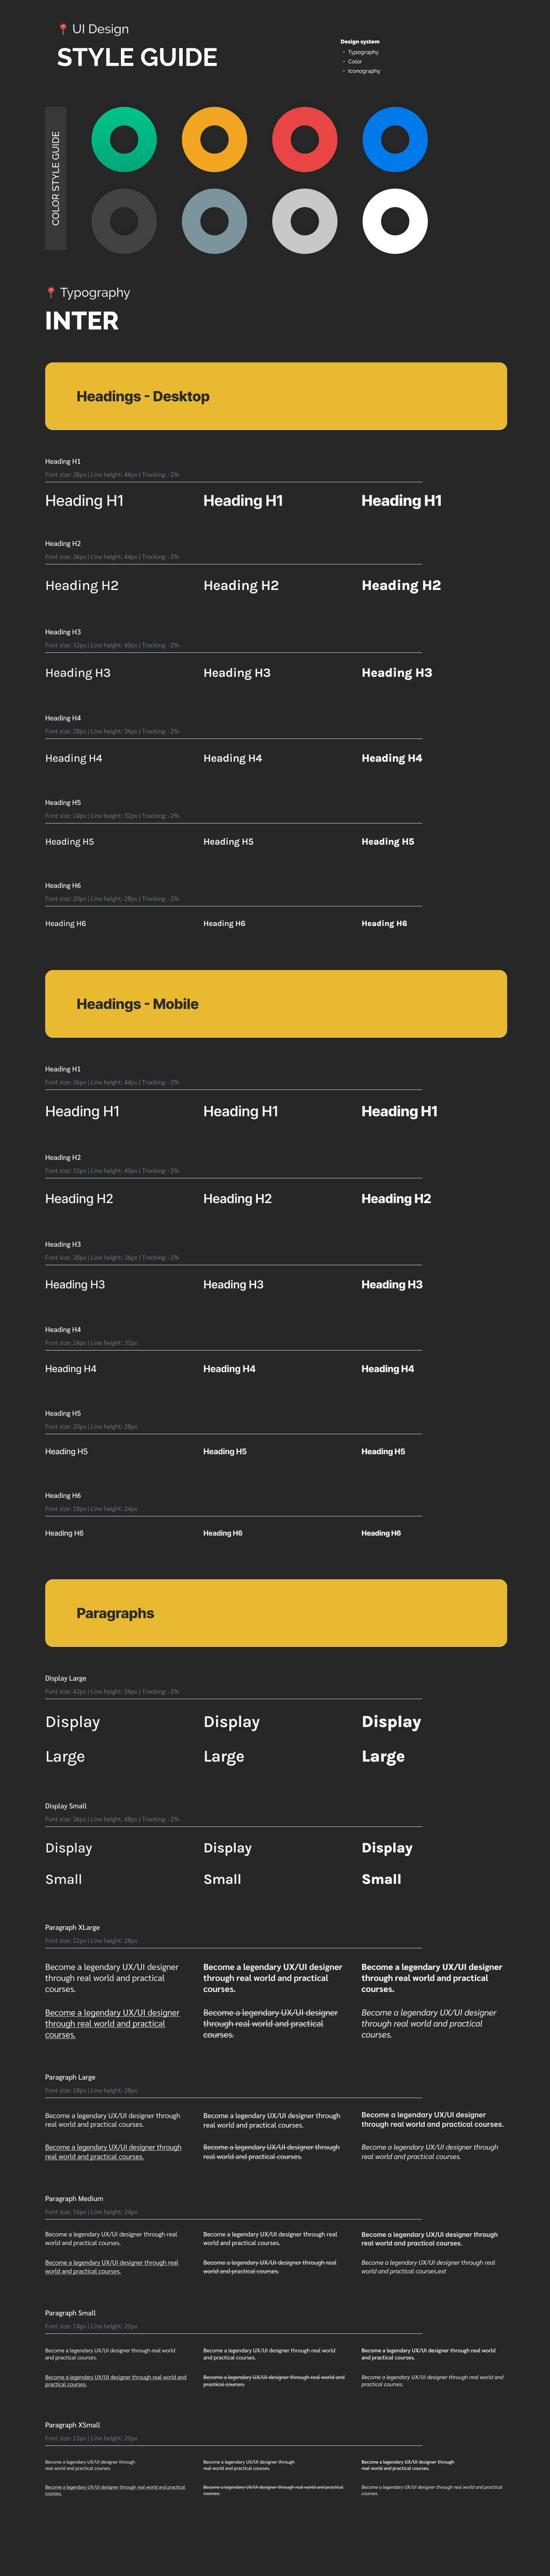Pick the white ring color swatch
Image resolution: width=550 pixels, height=2576 pixels.
tap(395, 221)
